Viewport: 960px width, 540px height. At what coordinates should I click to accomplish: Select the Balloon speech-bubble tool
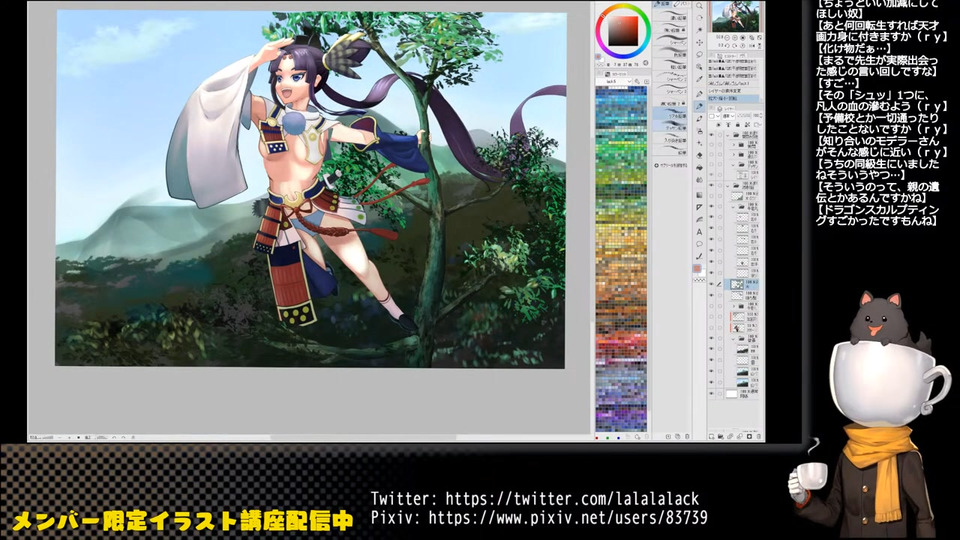point(699,244)
